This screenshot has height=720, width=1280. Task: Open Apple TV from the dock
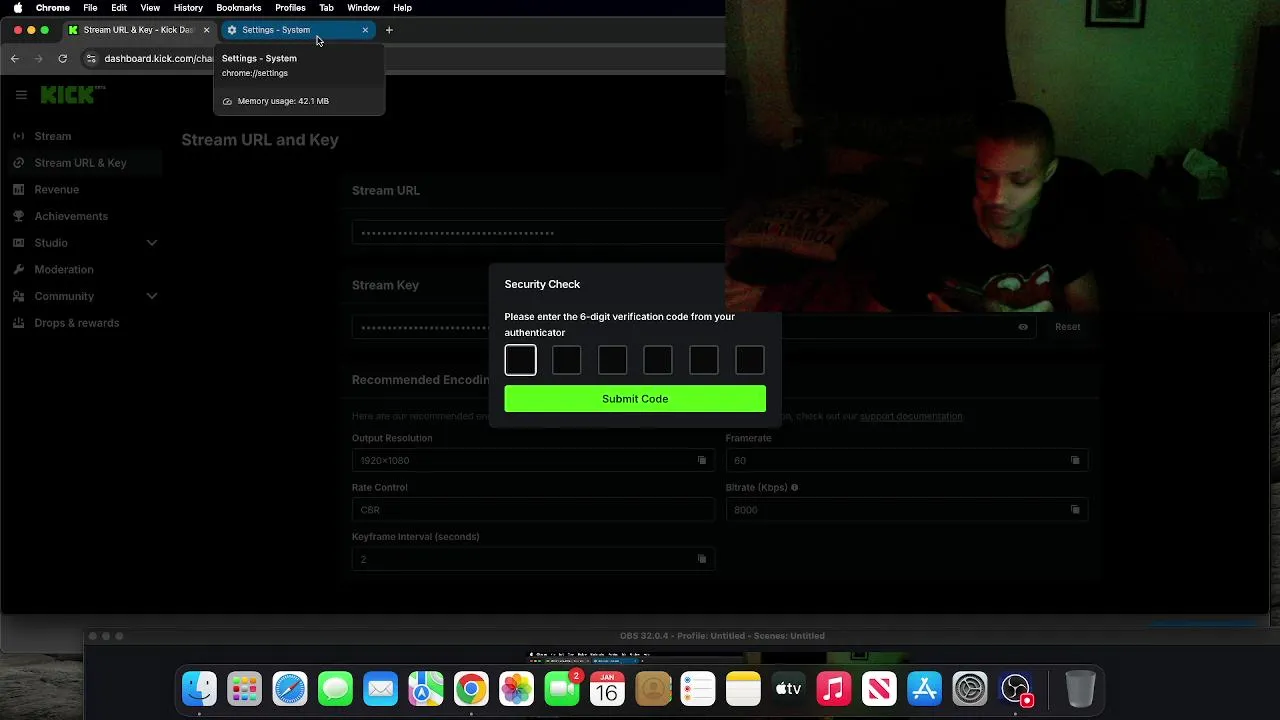coord(789,689)
